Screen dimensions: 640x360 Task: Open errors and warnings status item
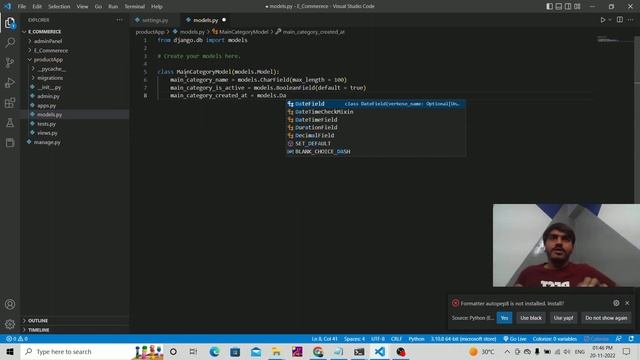click(x=17, y=339)
